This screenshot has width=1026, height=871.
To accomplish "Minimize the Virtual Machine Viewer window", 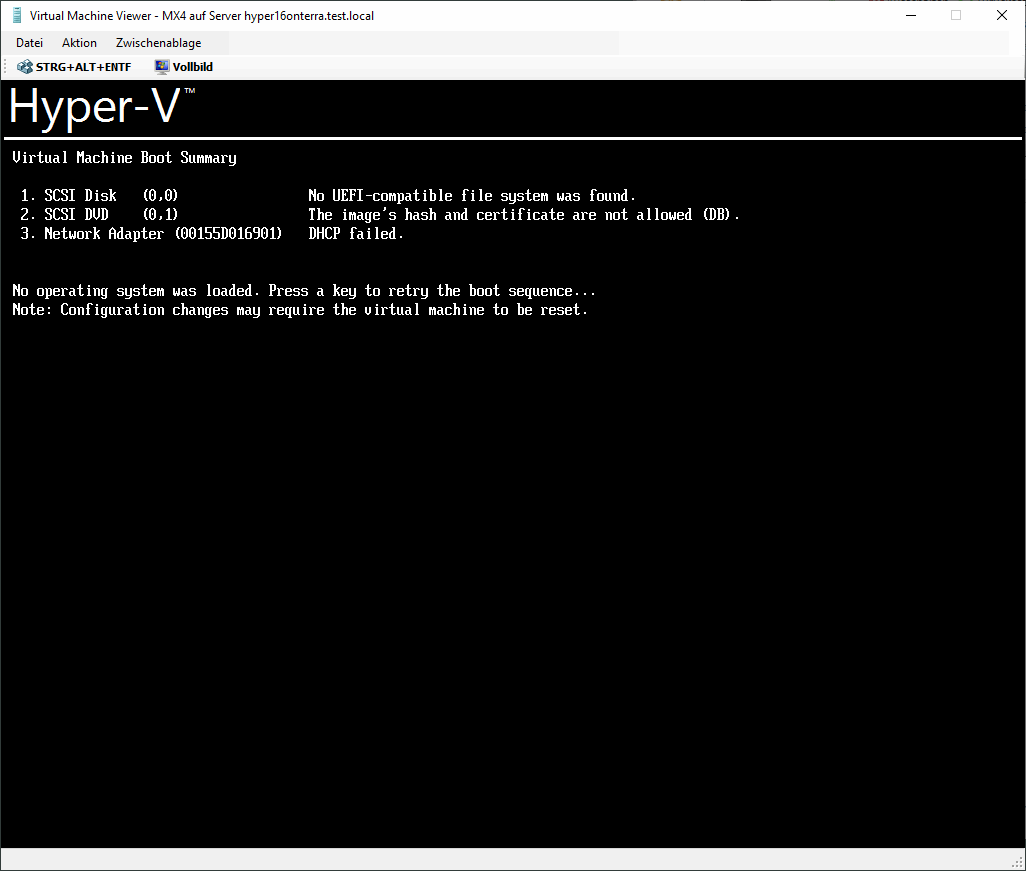I will click(910, 15).
